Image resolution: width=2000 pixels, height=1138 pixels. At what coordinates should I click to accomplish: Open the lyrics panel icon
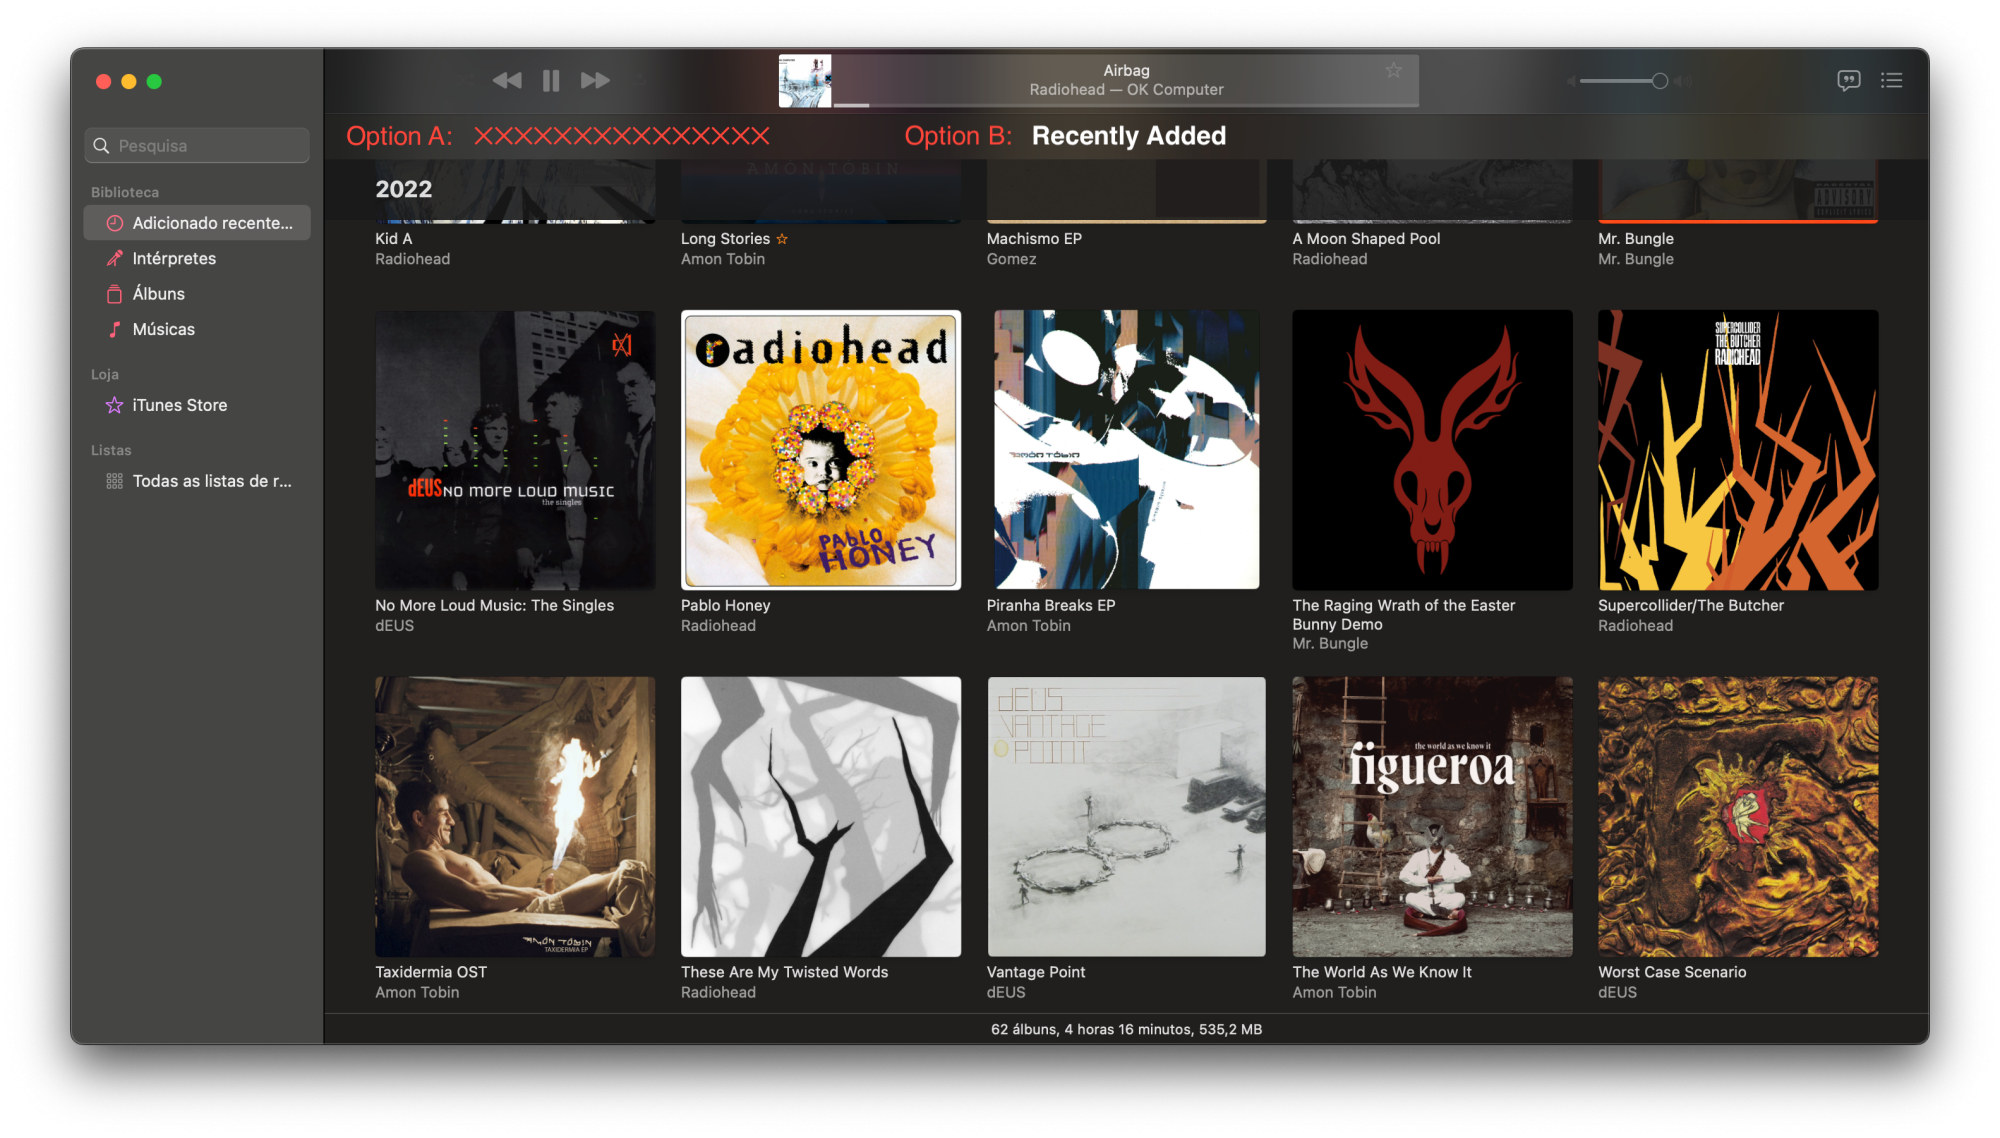[x=1848, y=80]
